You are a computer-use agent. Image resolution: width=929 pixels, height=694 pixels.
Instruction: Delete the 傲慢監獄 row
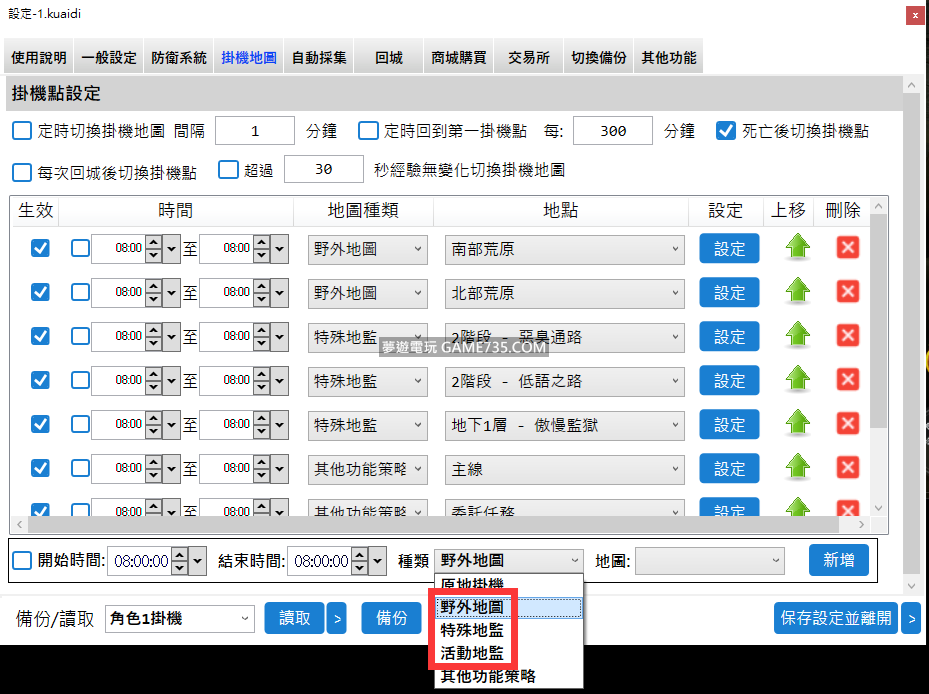click(848, 424)
